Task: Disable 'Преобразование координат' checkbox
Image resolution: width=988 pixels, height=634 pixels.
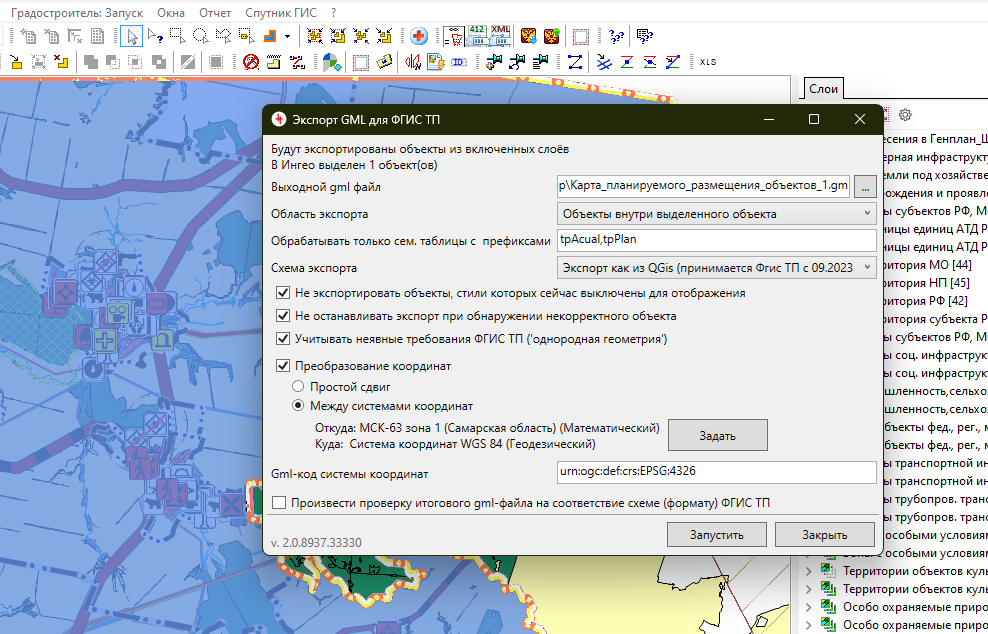Action: [283, 366]
